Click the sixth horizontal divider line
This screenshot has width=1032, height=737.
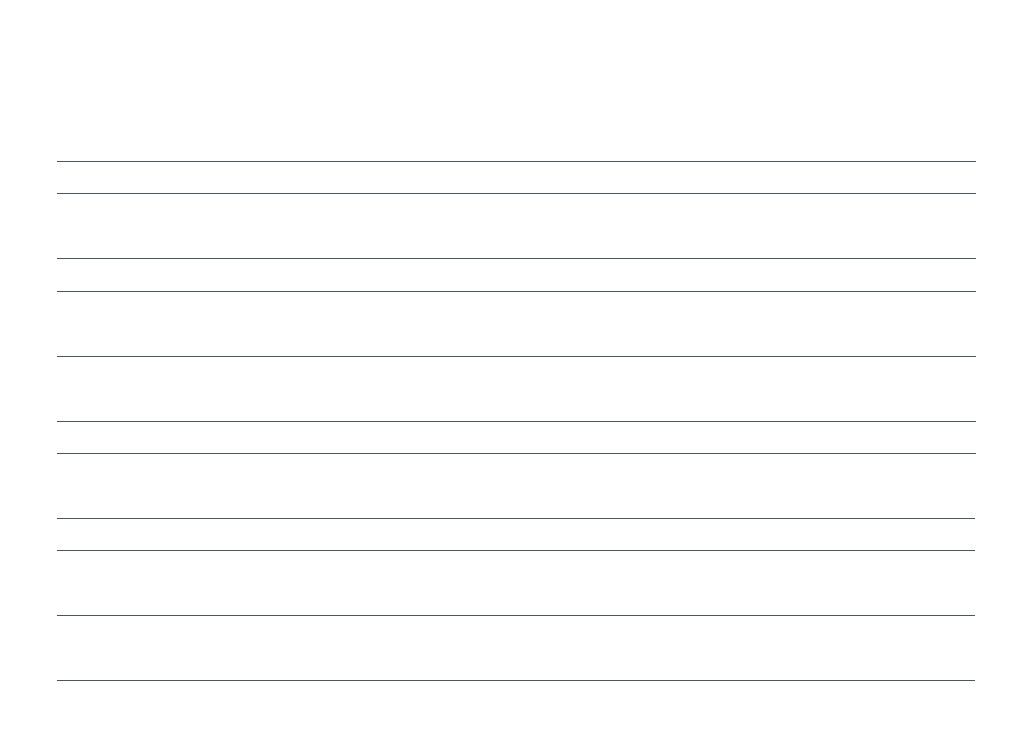(516, 421)
